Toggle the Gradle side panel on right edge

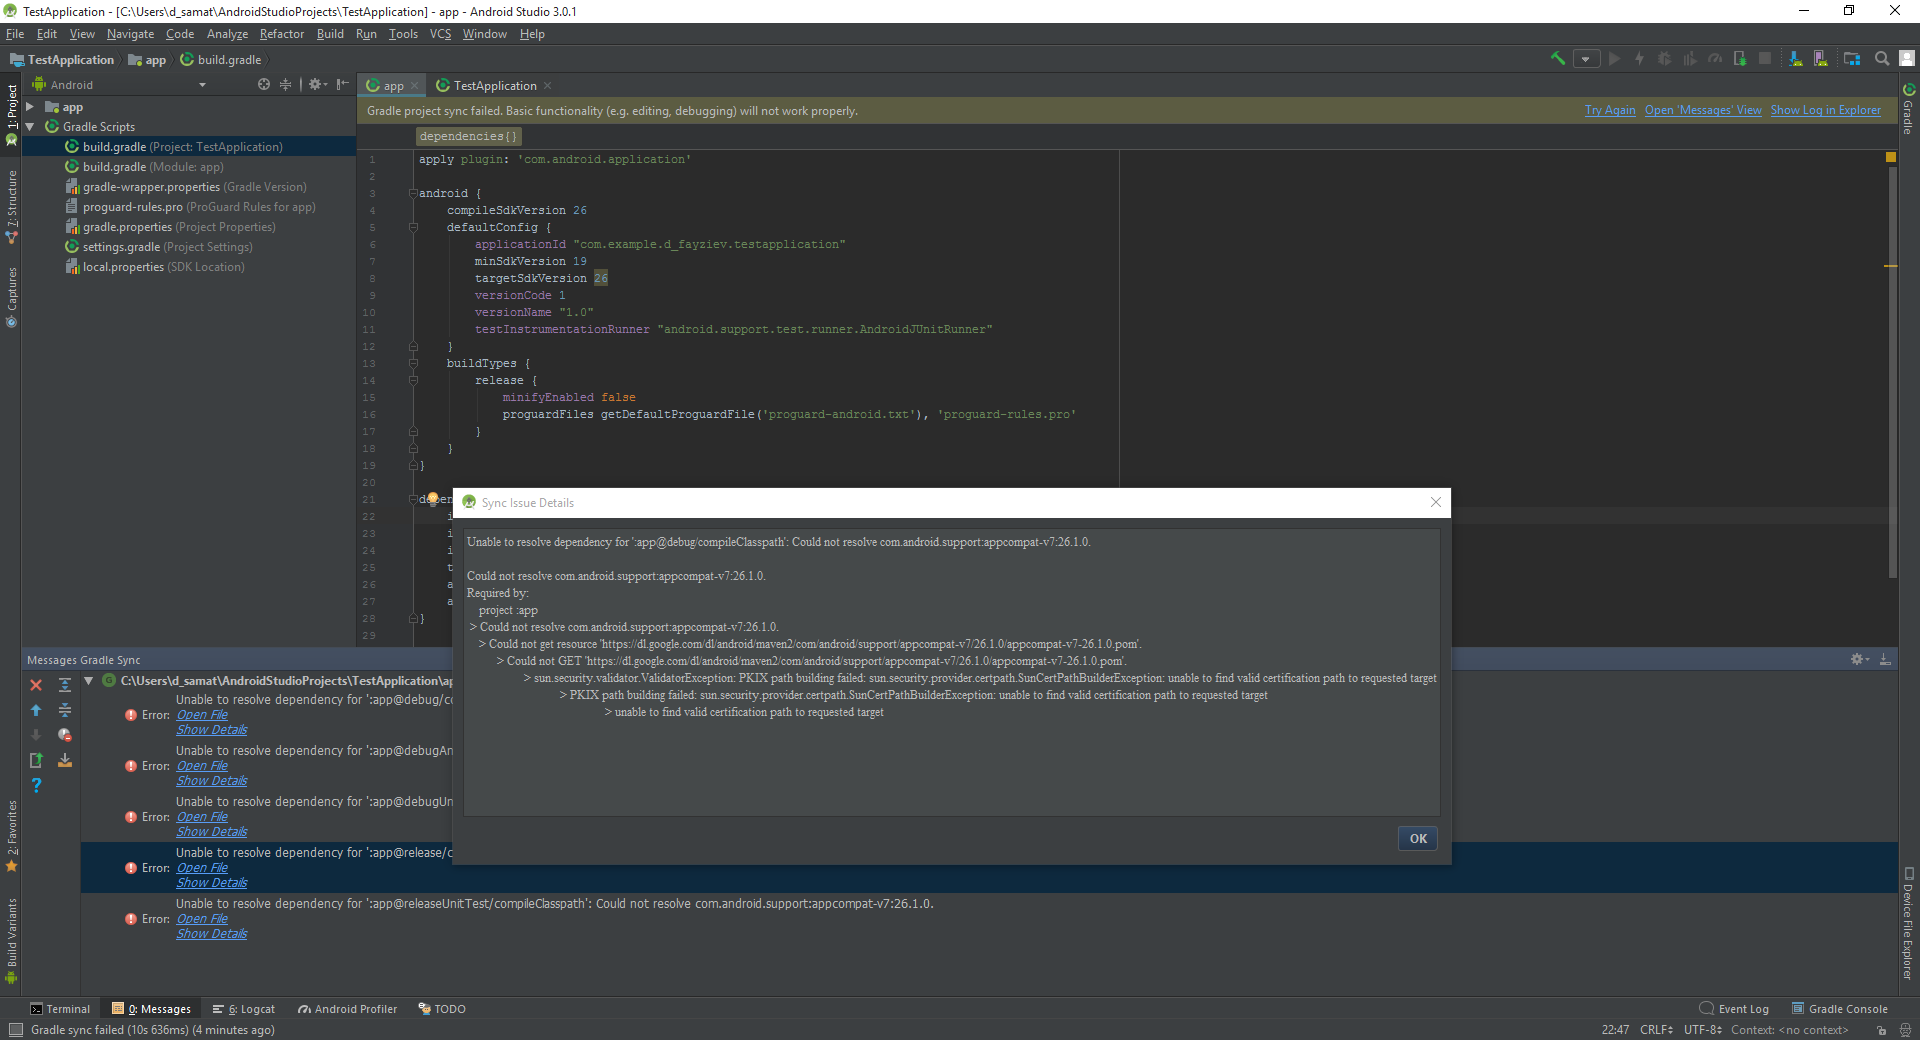[1908, 109]
